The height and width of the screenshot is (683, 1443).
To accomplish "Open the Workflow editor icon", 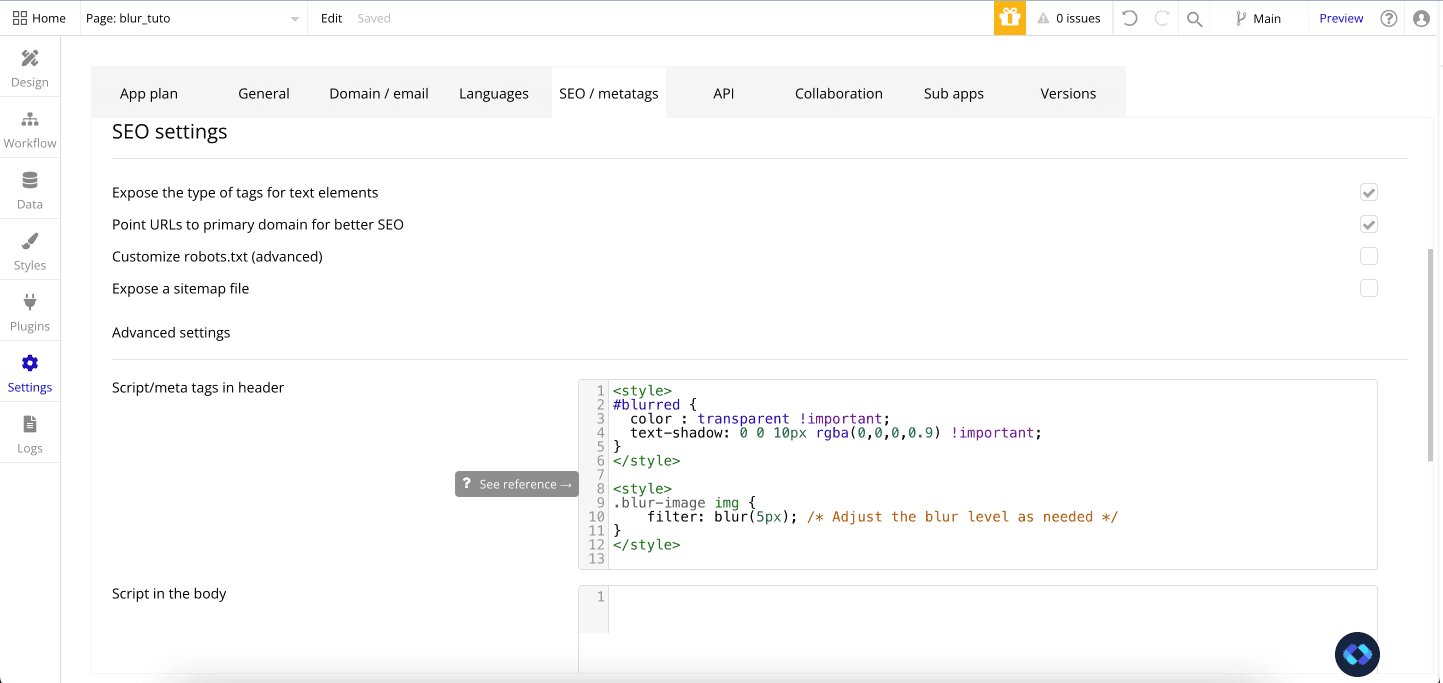I will [x=30, y=120].
